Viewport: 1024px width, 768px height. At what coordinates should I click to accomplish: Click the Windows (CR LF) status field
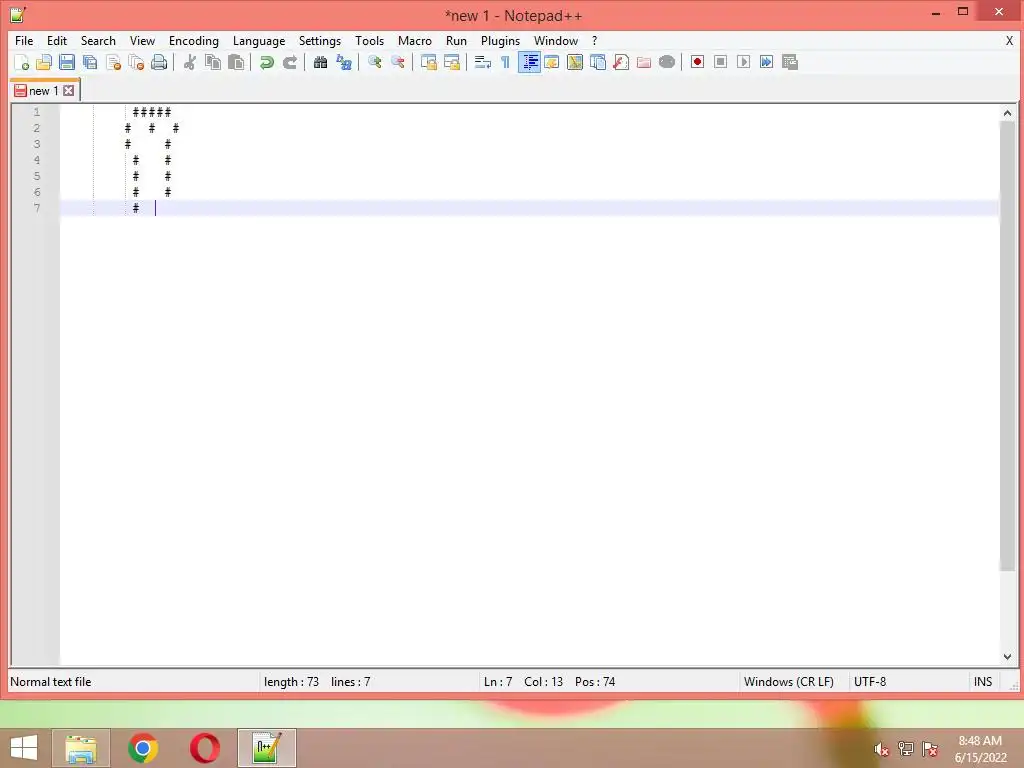tap(788, 682)
